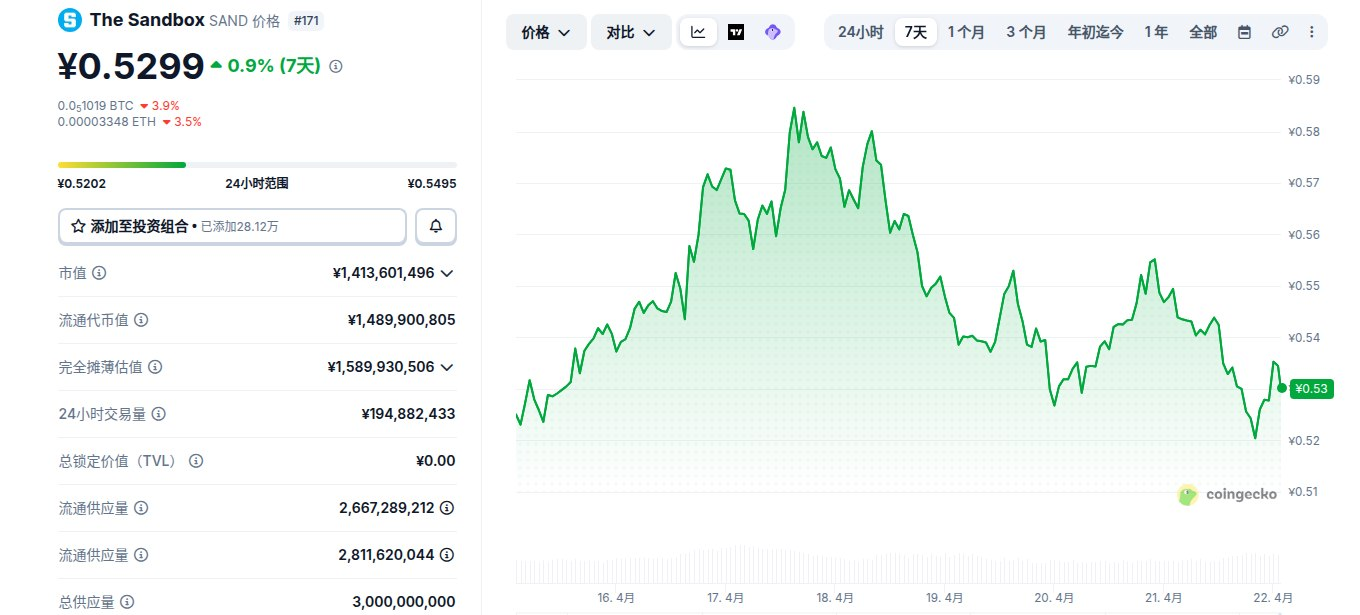Click the ¥0.51 y-axis label
The width and height of the screenshot is (1360, 615).
pyautogui.click(x=1305, y=492)
